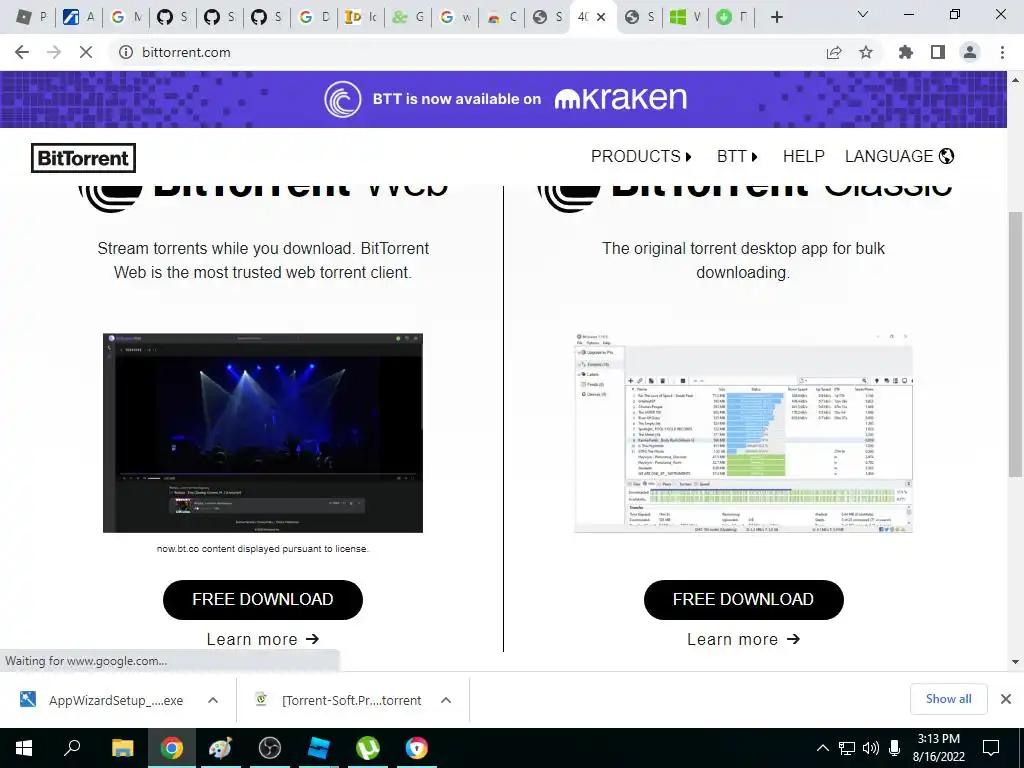Click the page vertical scrollbar thumb
Viewport: 1024px width, 768px height.
[x=1015, y=344]
